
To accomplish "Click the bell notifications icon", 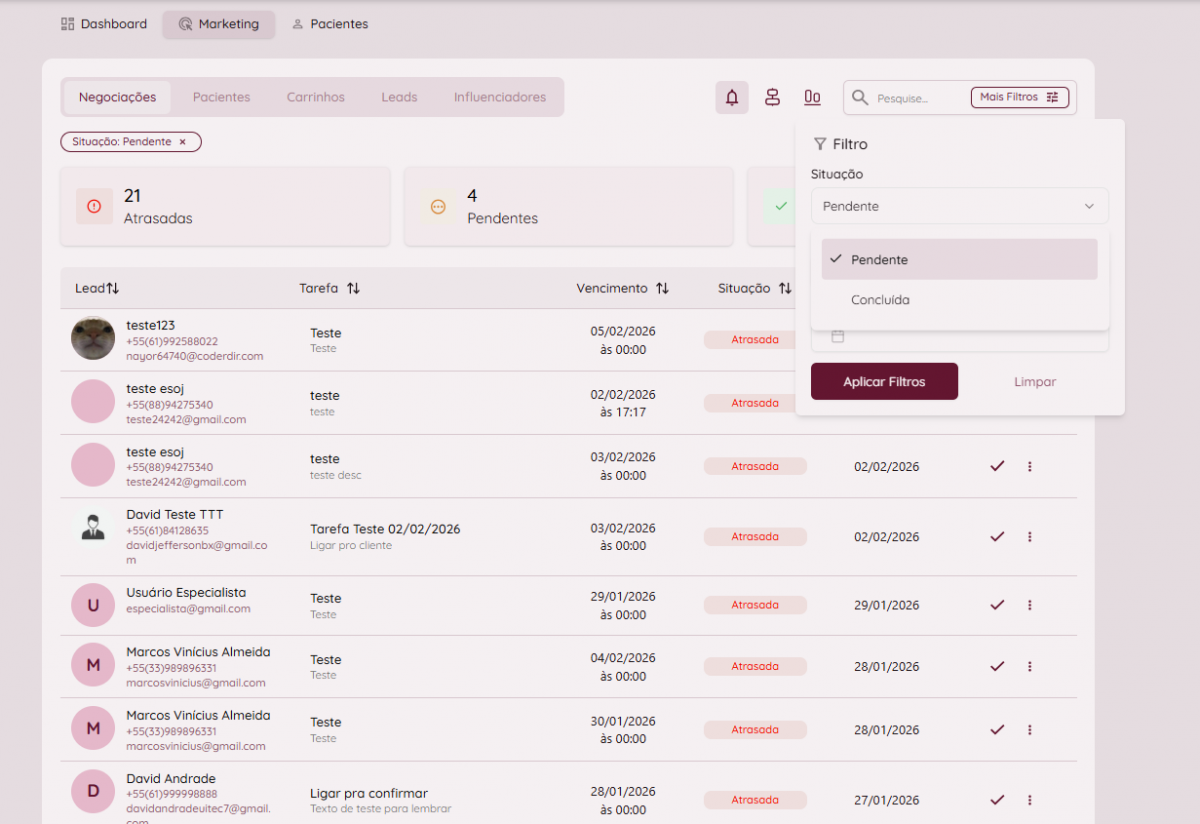I will click(732, 98).
